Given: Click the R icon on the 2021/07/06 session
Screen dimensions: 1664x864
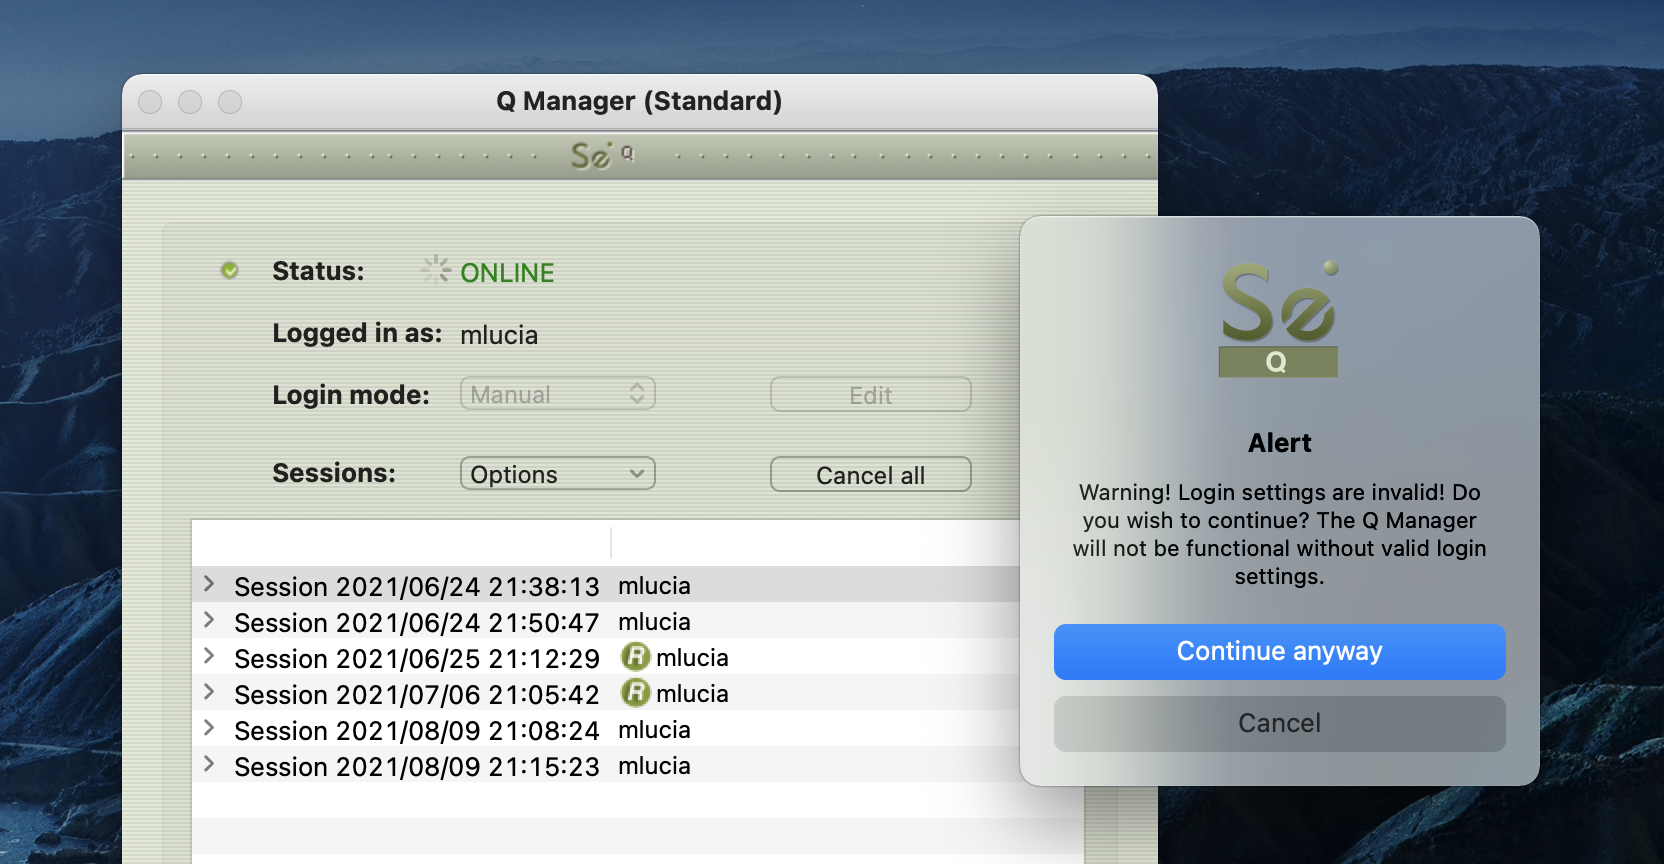Looking at the screenshot, I should [x=635, y=693].
